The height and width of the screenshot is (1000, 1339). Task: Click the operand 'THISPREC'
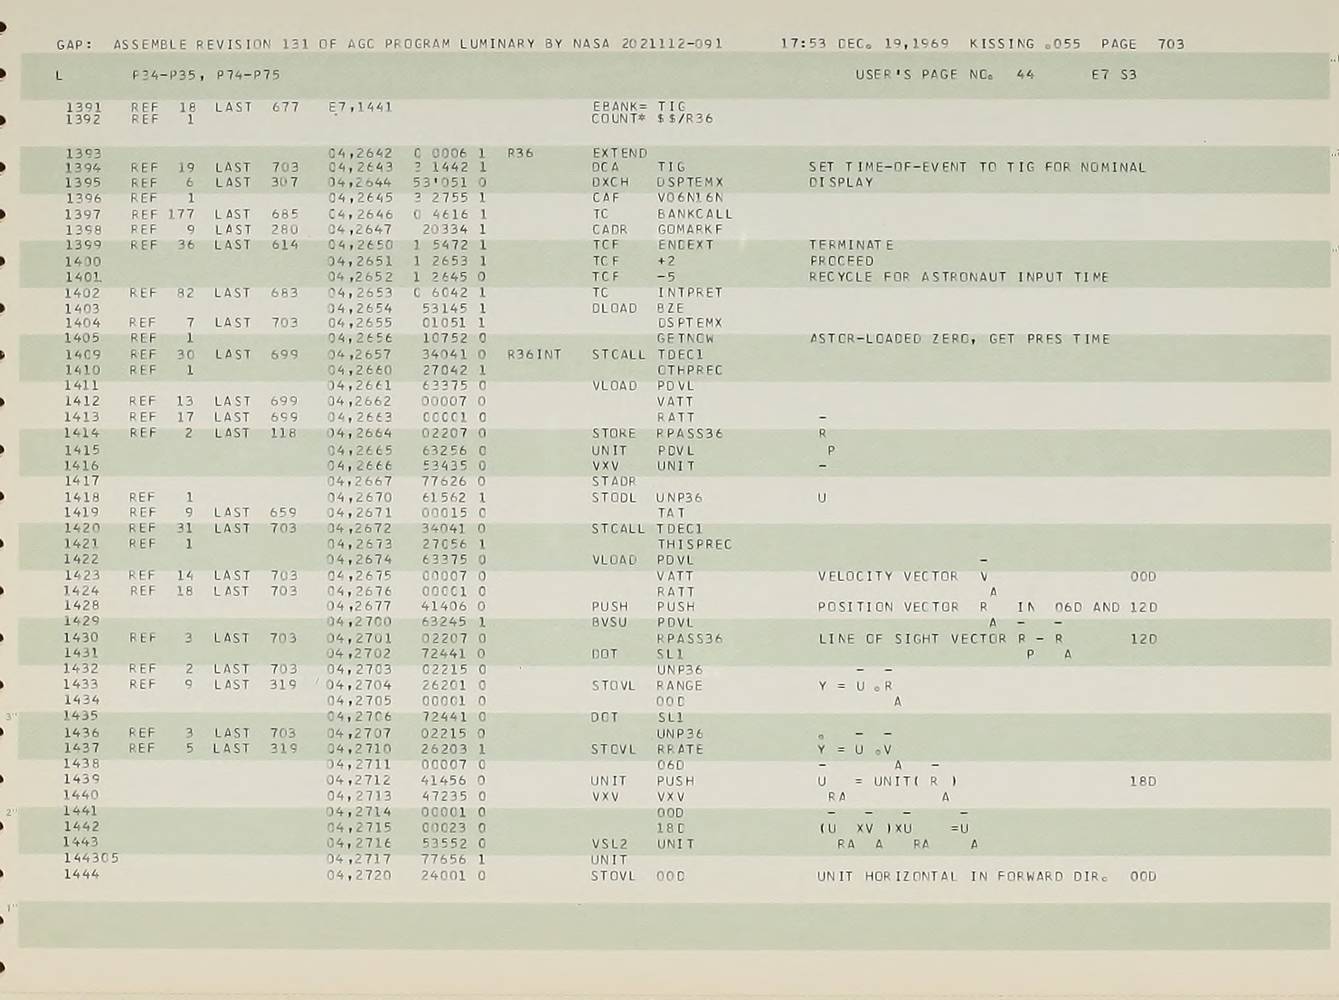(694, 545)
